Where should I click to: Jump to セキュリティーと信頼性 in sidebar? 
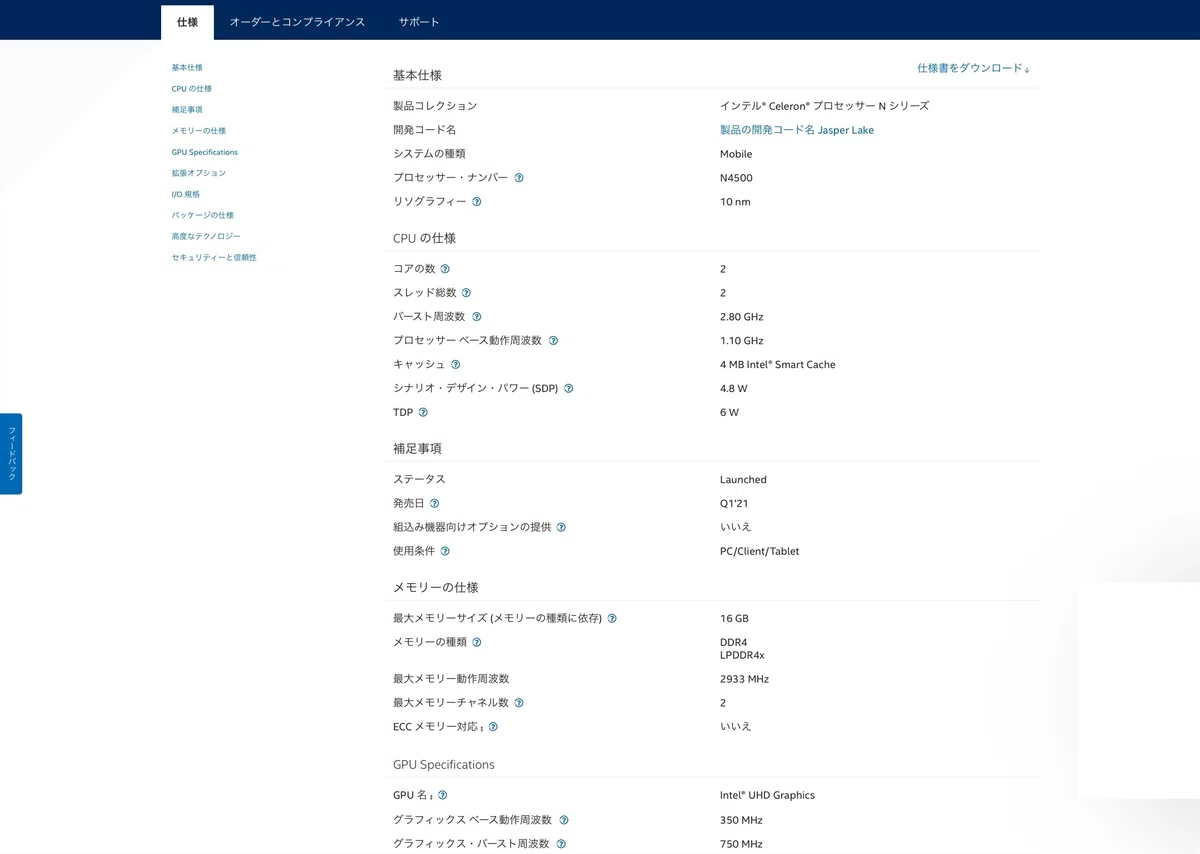click(x=214, y=257)
